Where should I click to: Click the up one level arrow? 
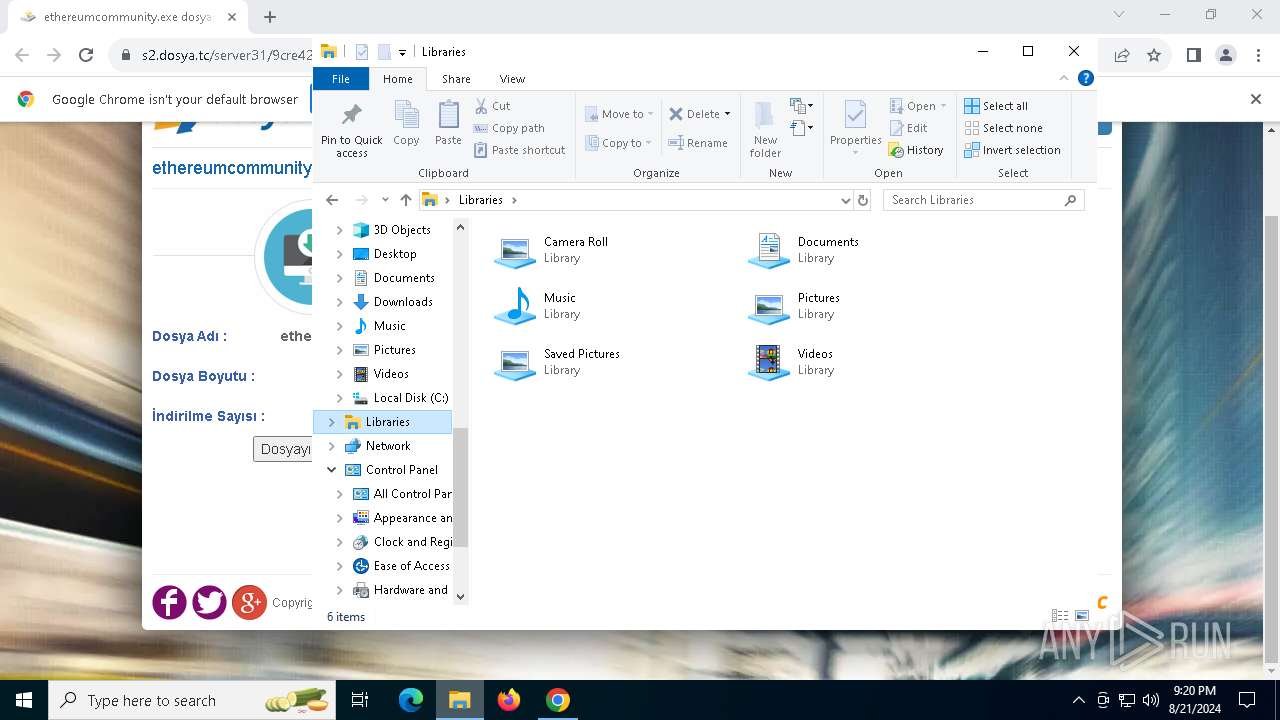[x=405, y=200]
